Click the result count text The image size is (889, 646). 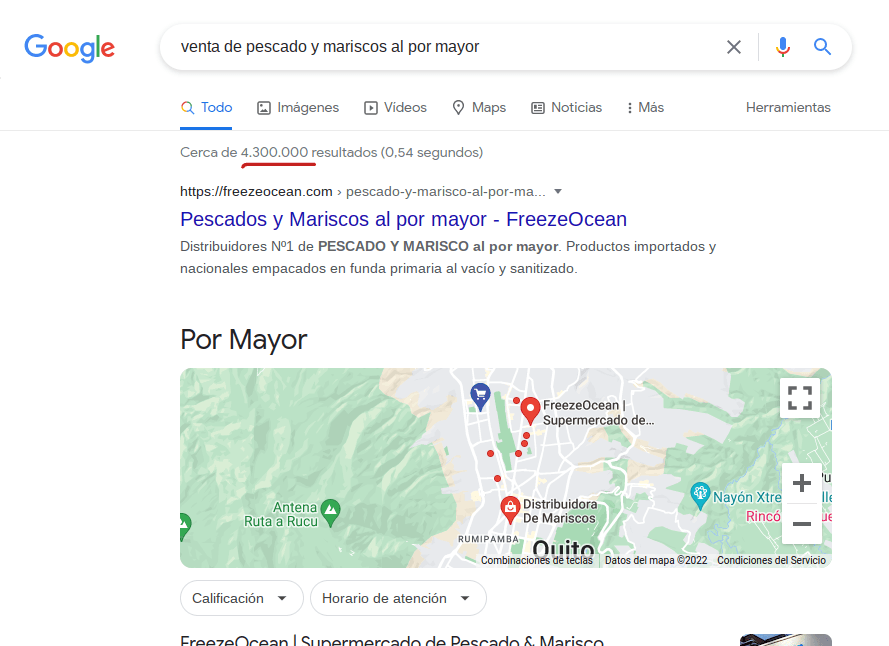tap(332, 153)
